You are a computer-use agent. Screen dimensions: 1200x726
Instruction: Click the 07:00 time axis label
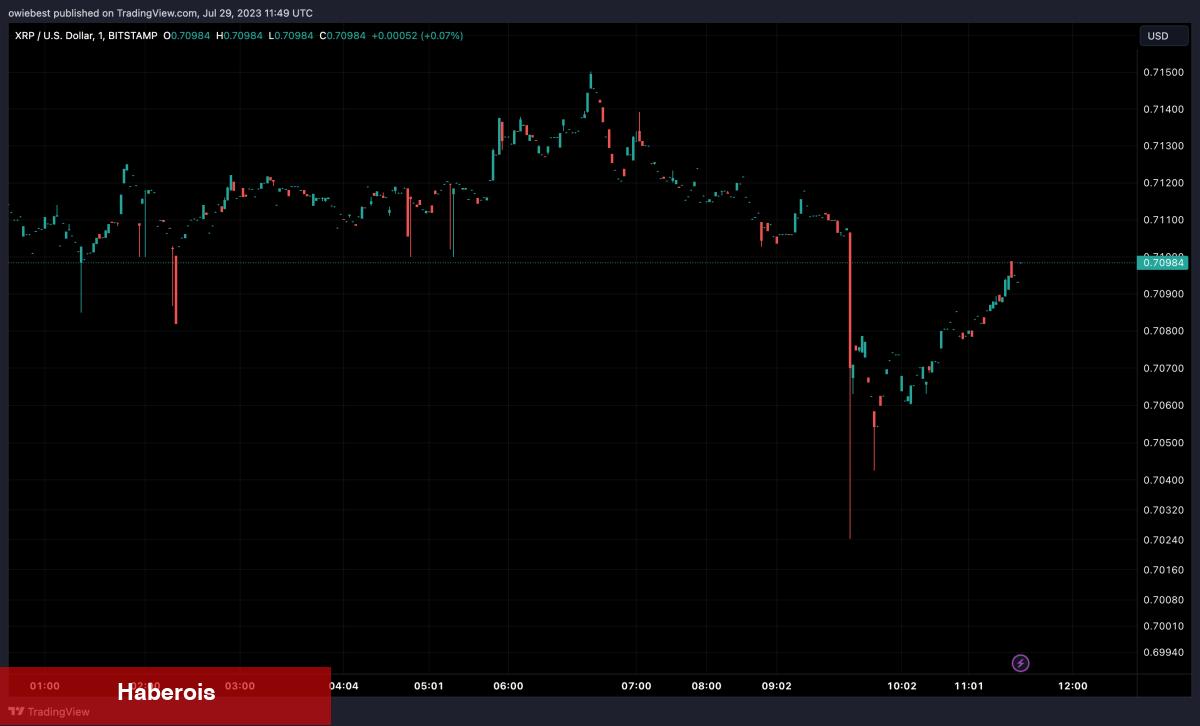636,686
